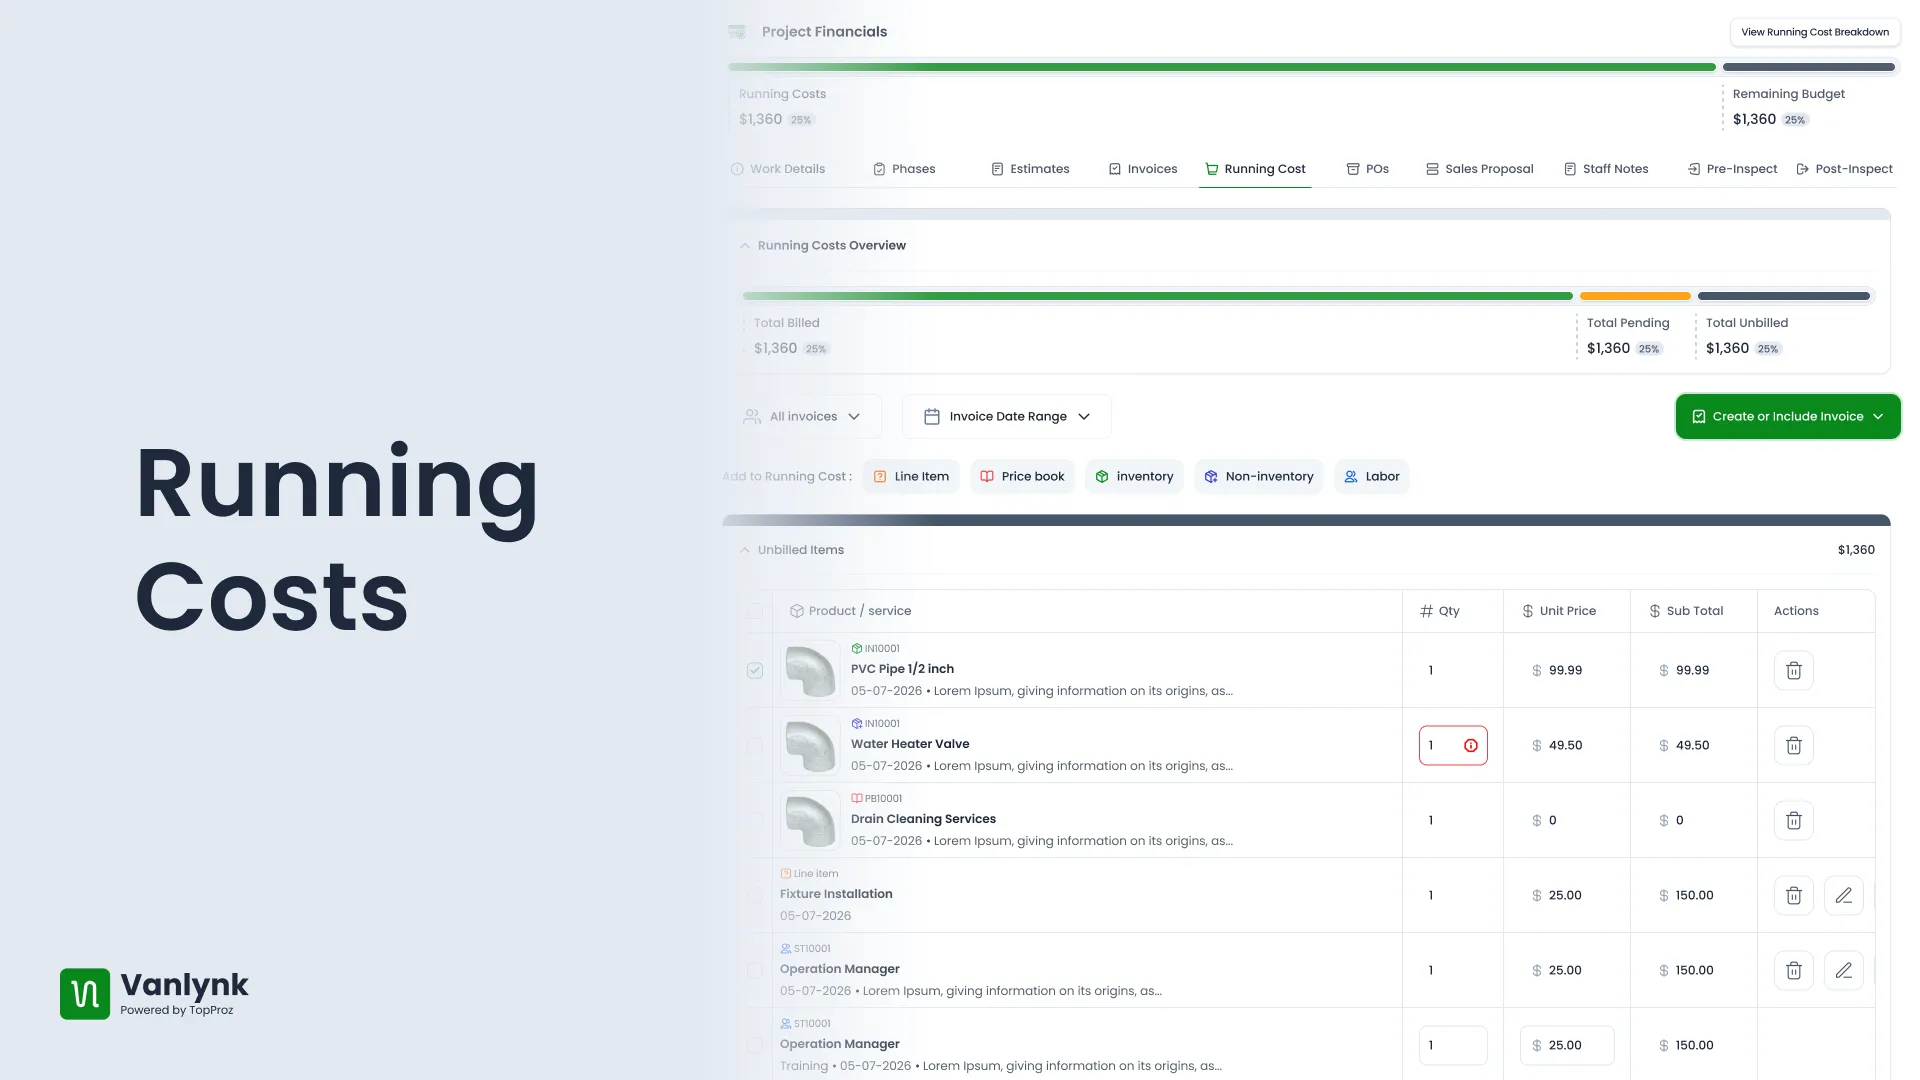This screenshot has height=1080, width=1920.
Task: Click the hash icon in Qty header
Action: (1426, 611)
